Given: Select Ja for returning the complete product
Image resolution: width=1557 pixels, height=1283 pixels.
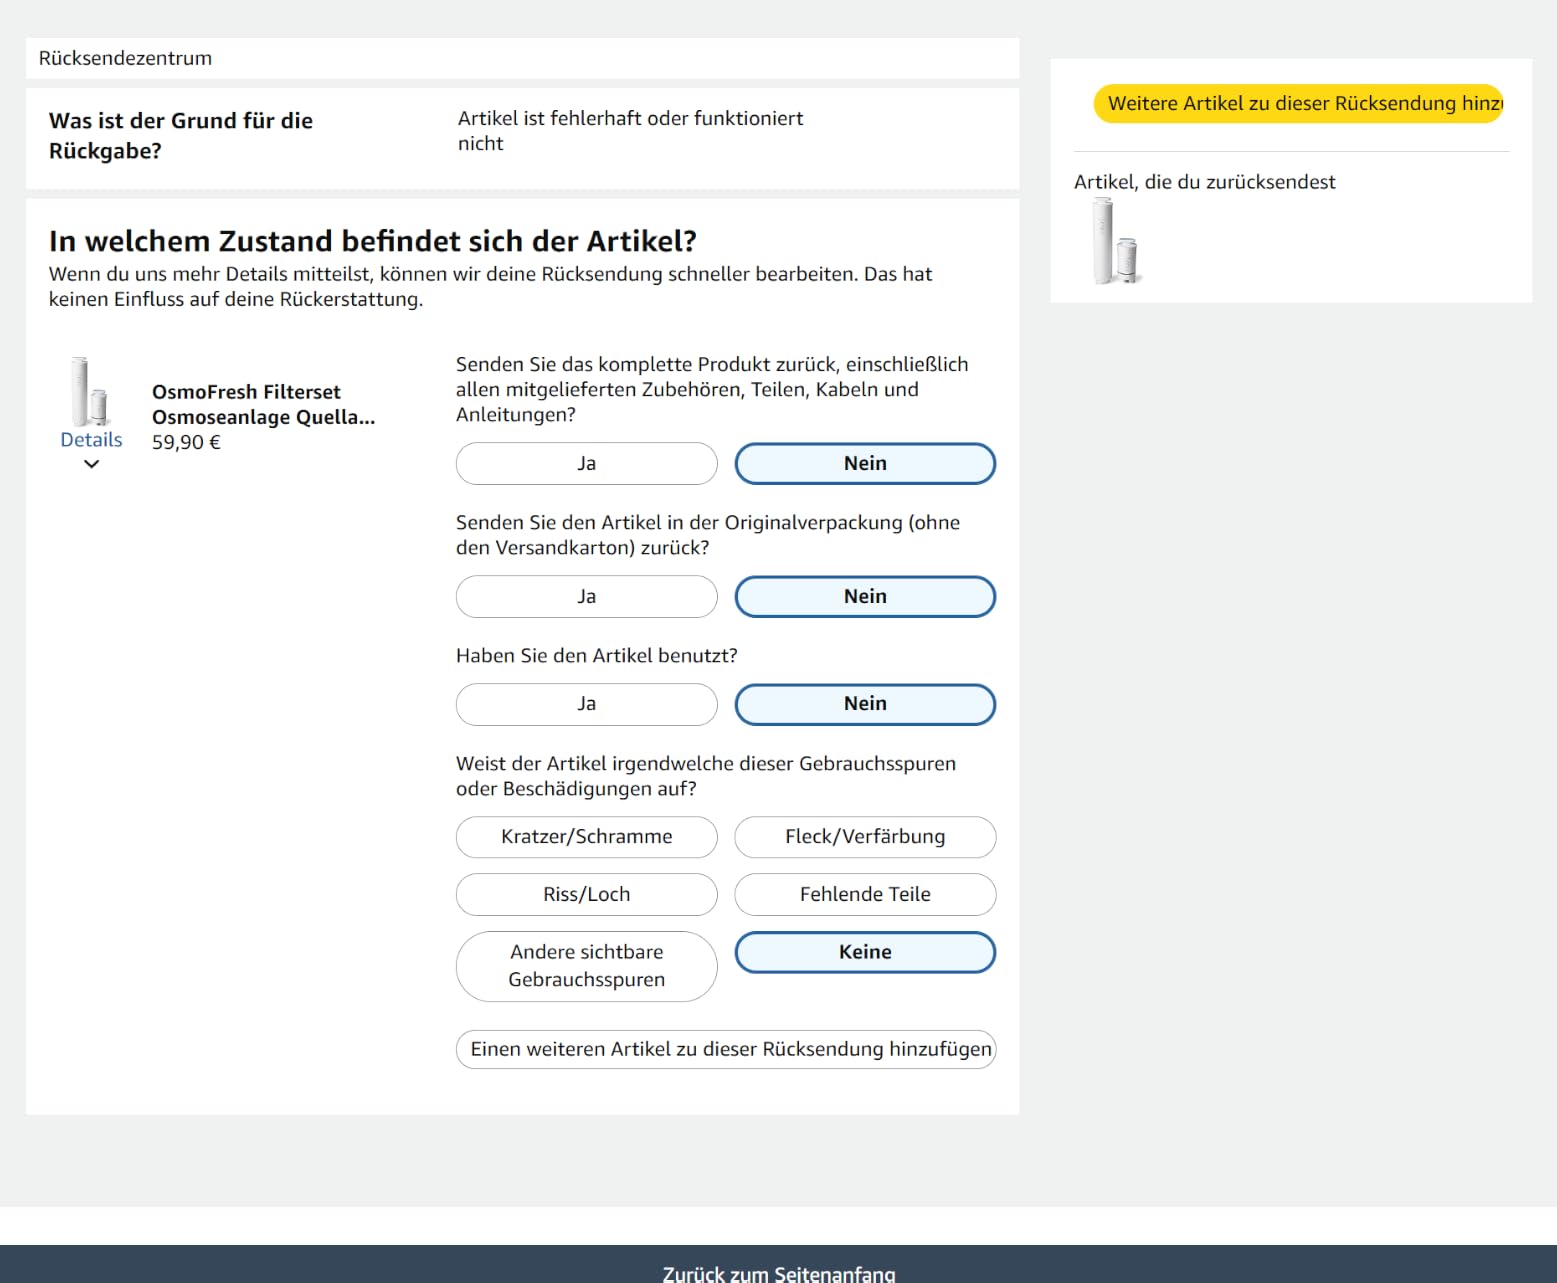Looking at the screenshot, I should (586, 464).
